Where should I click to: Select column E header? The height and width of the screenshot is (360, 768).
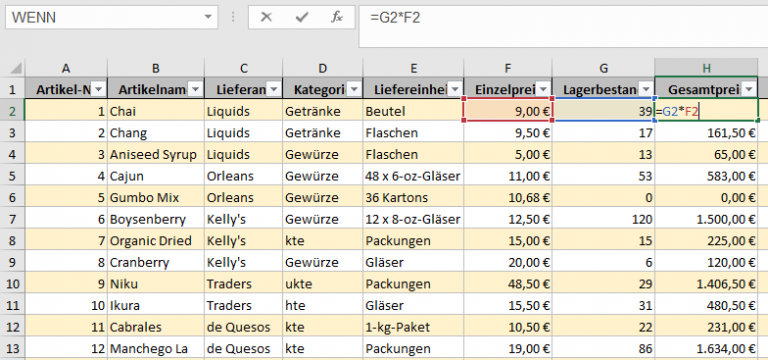413,68
